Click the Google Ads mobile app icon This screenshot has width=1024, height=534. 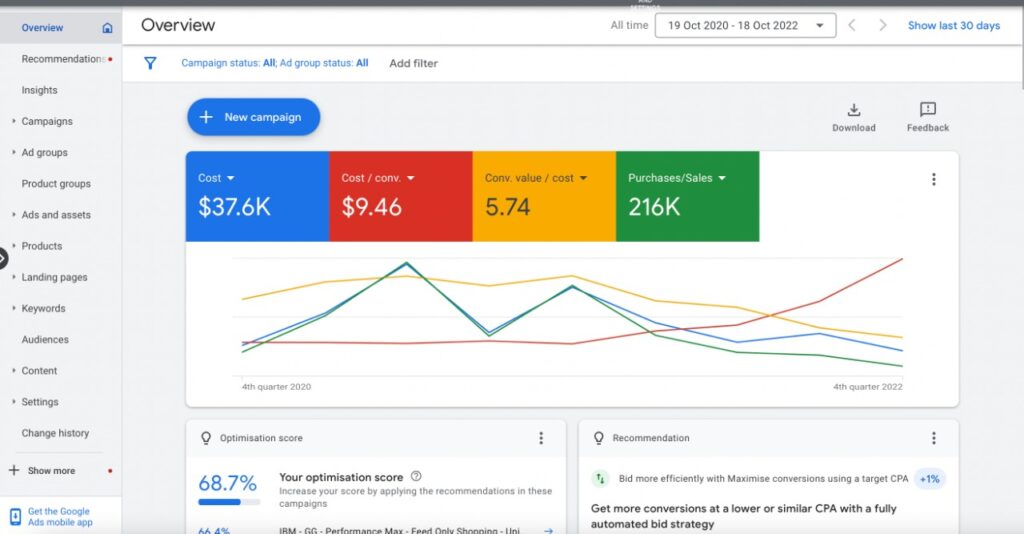[15, 516]
